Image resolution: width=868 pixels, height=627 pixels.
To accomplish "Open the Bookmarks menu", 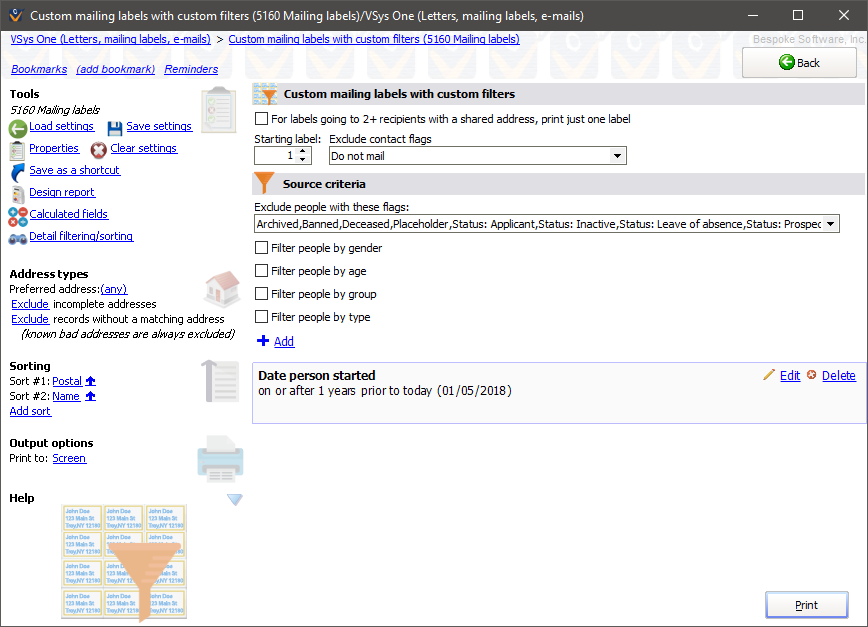I will click(x=38, y=69).
